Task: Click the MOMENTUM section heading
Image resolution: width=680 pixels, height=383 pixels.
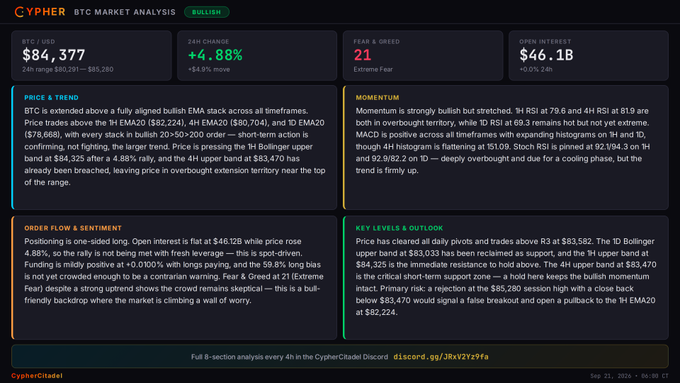Action: [377, 98]
